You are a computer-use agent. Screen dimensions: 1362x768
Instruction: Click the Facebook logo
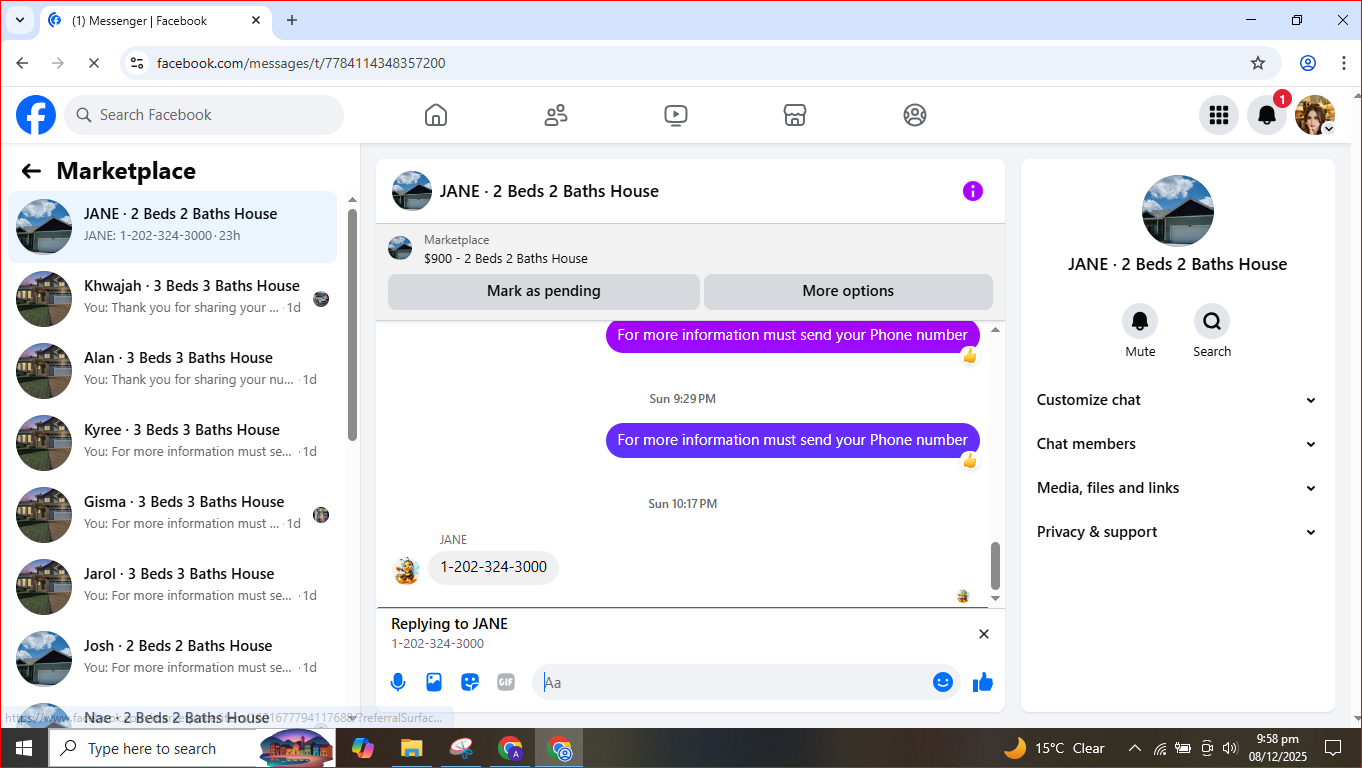[36, 115]
